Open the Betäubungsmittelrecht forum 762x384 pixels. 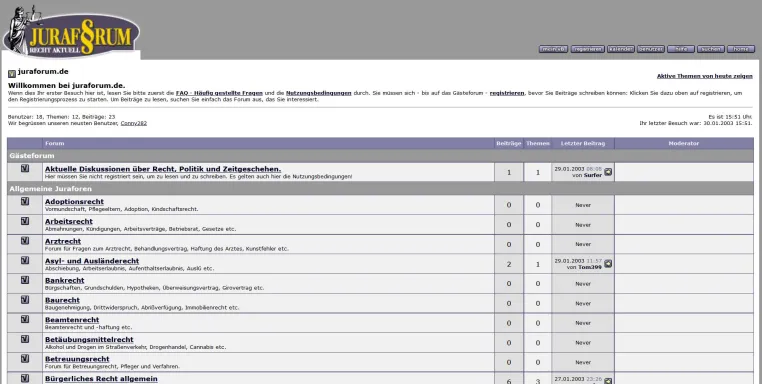tap(89, 340)
